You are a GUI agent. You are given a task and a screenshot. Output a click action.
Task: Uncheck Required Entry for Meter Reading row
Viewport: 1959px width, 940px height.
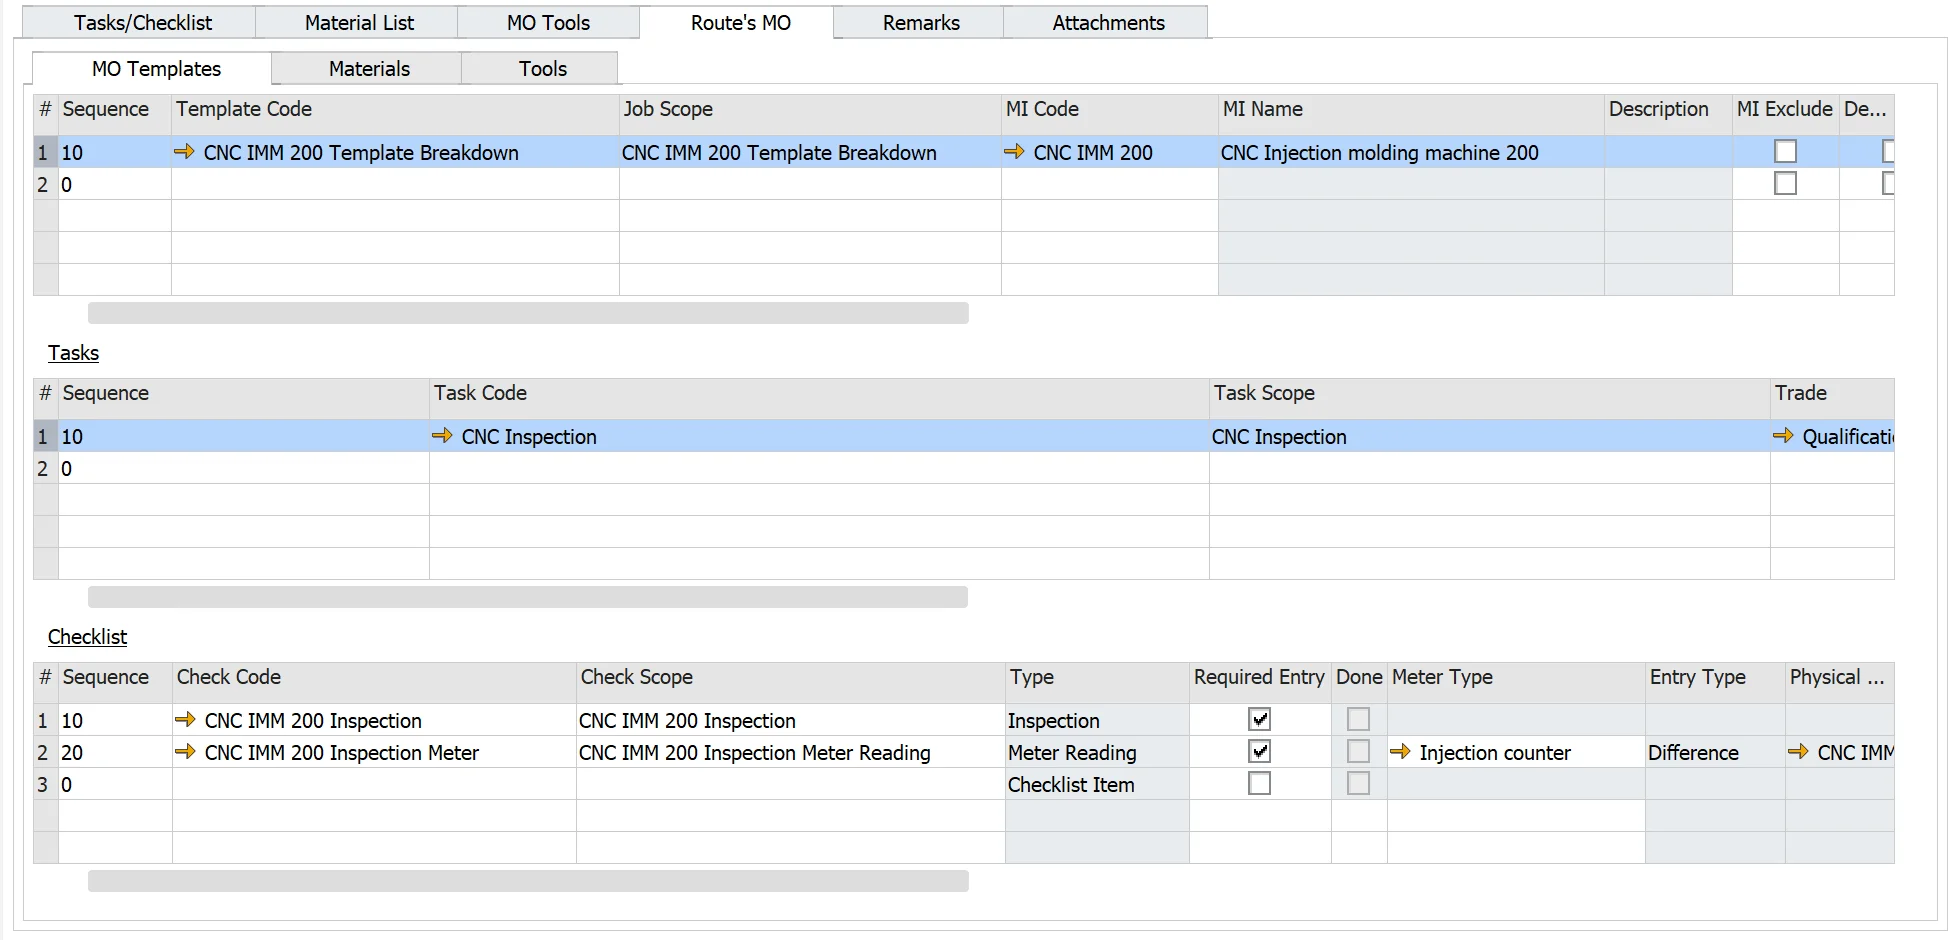[x=1259, y=752]
